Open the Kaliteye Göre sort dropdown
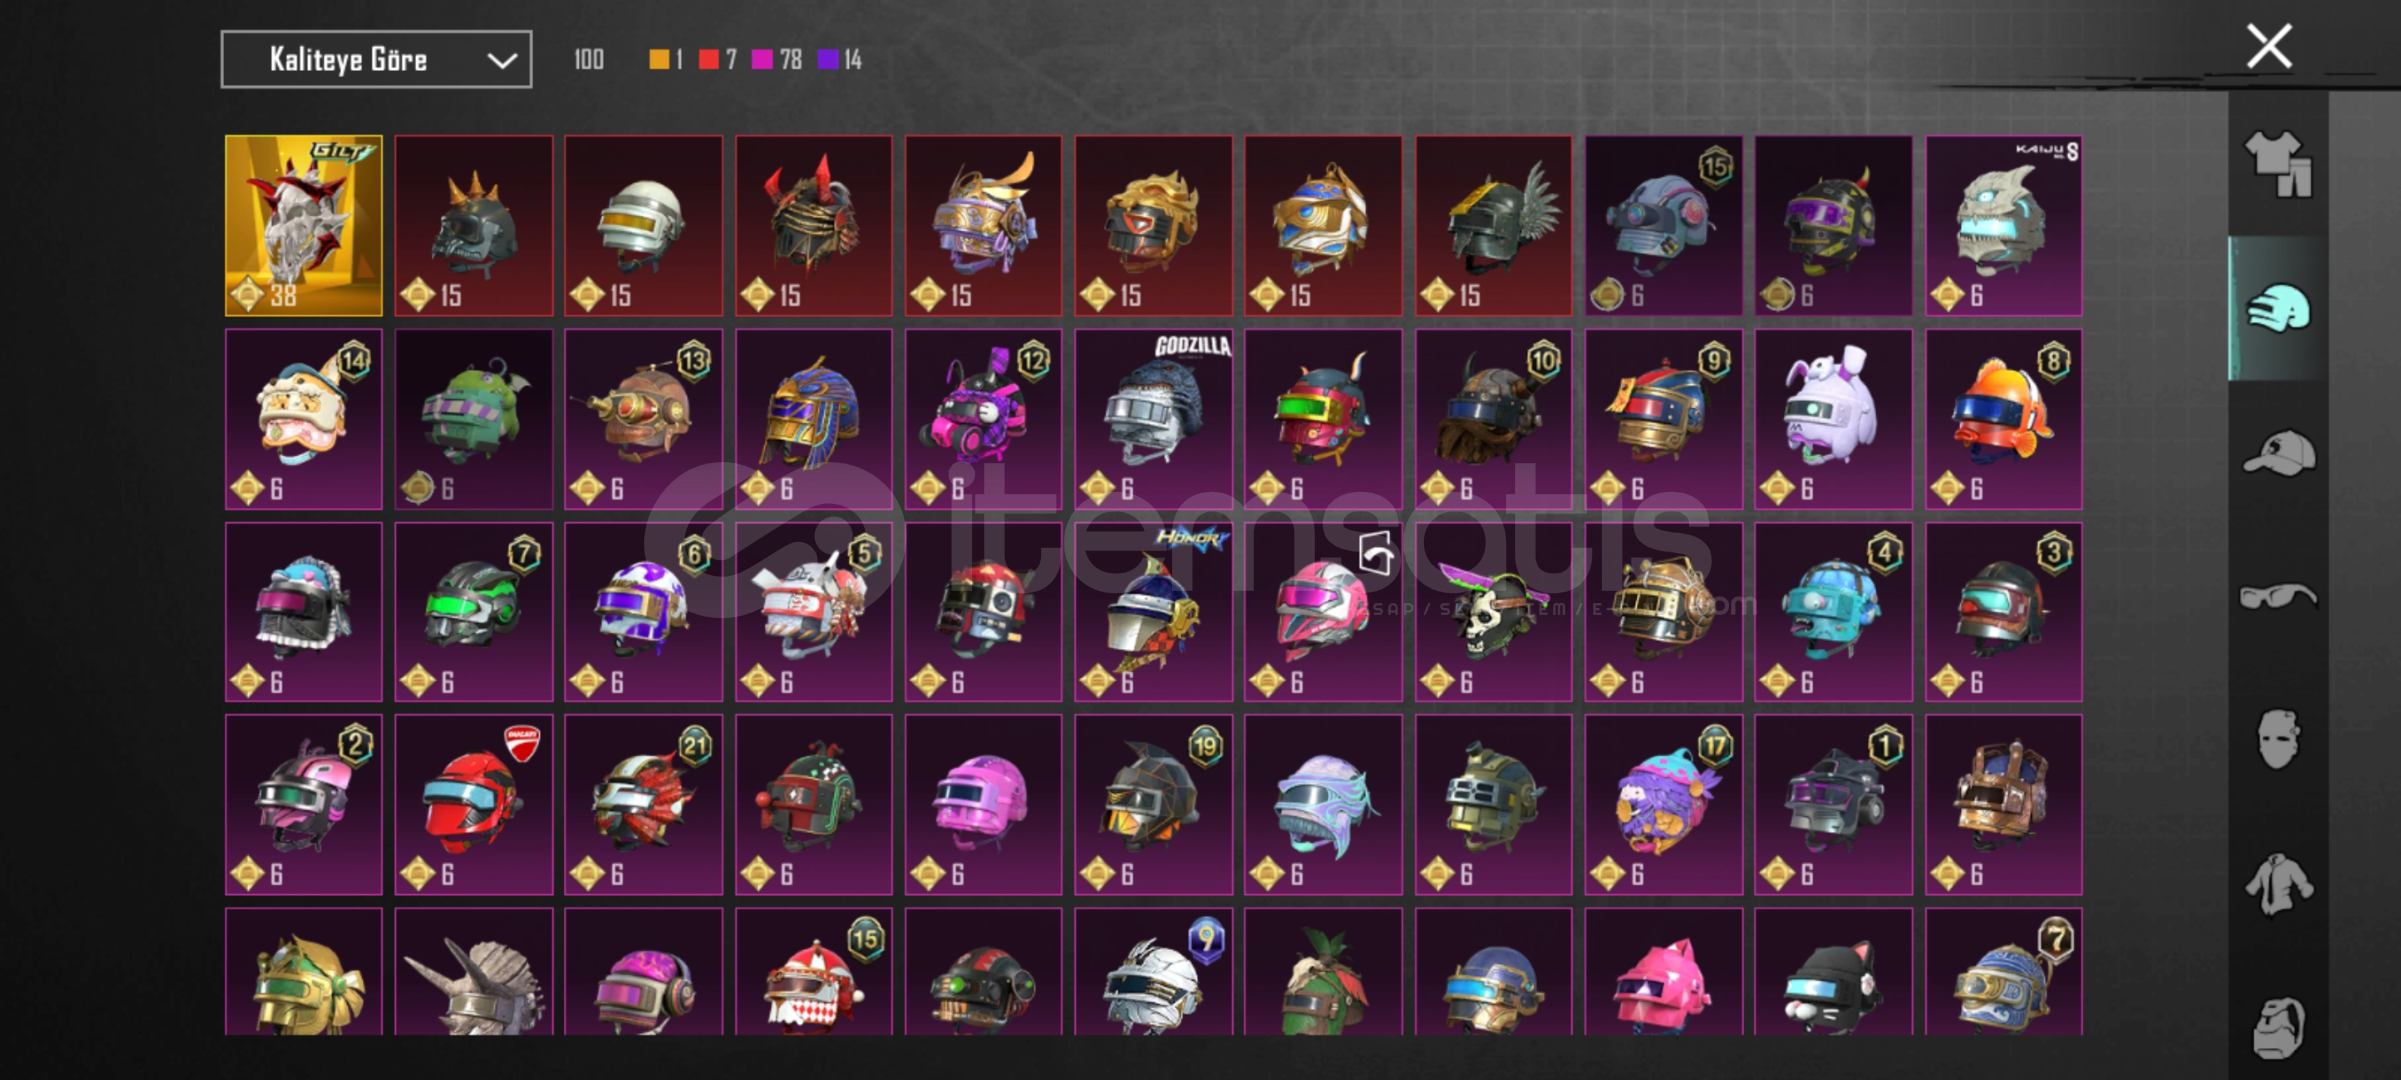 376,60
